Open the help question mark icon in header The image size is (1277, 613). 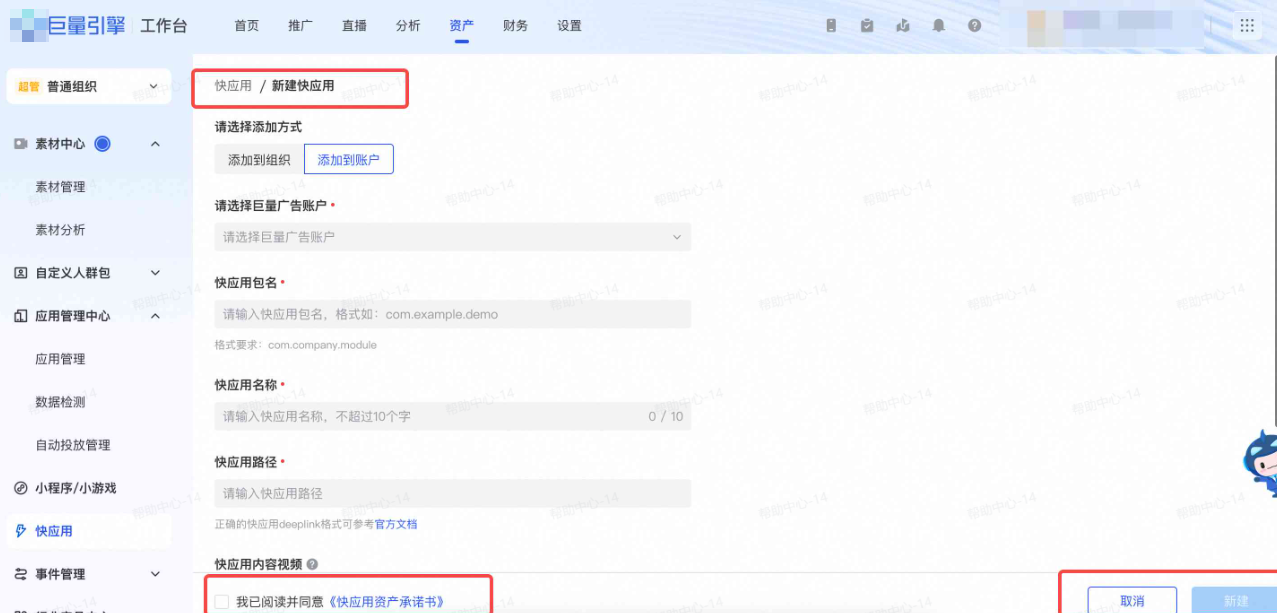click(x=974, y=26)
